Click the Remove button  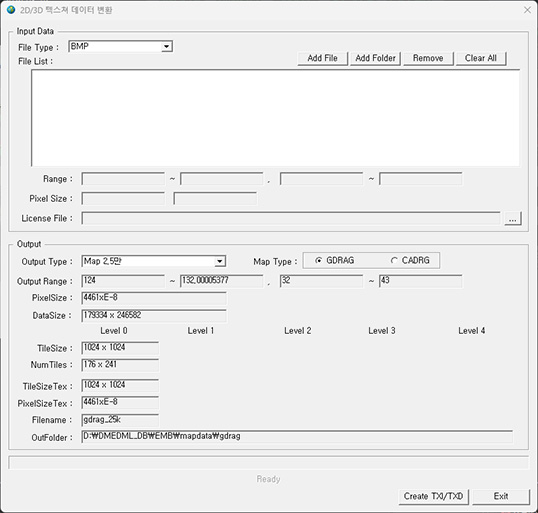tap(428, 58)
